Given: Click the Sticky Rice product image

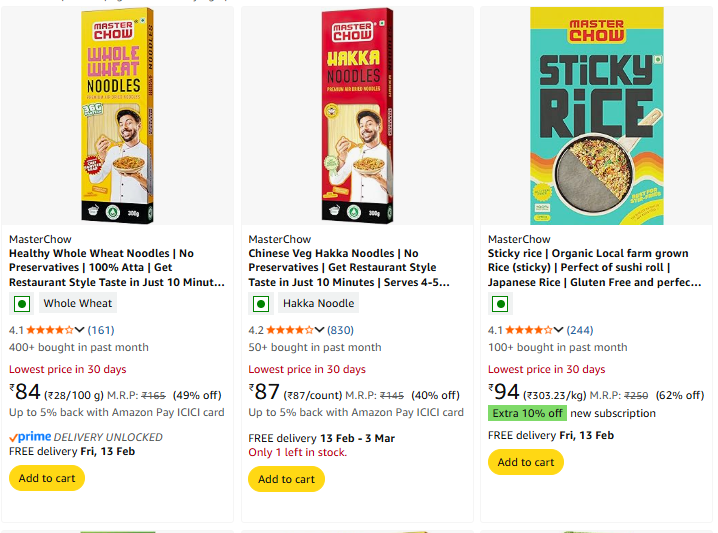Looking at the screenshot, I should coord(595,115).
